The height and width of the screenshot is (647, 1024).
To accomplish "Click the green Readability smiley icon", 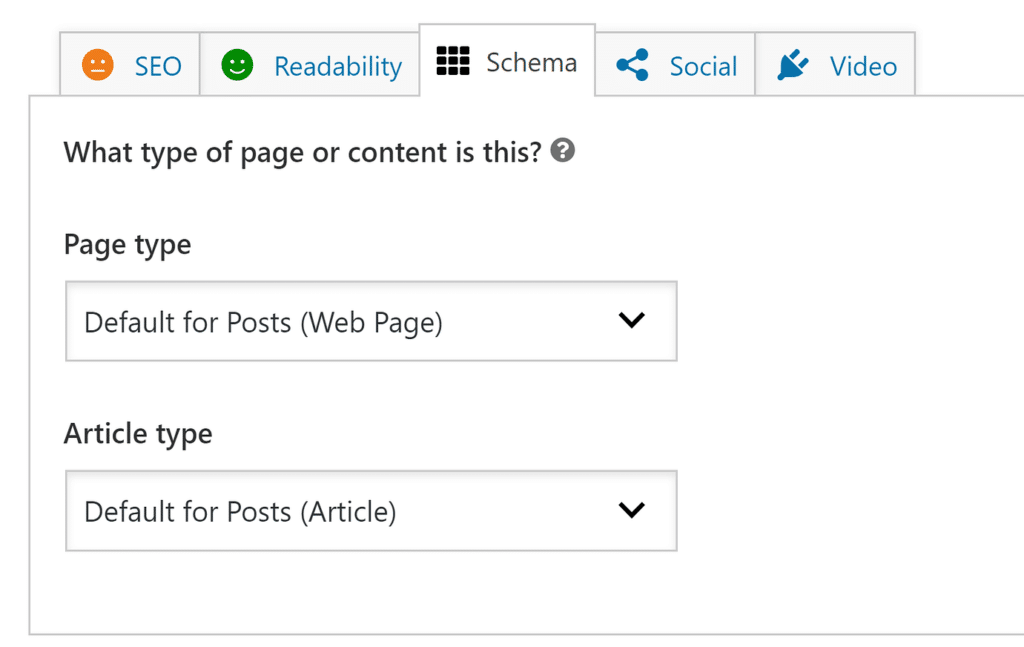I will coord(237,64).
